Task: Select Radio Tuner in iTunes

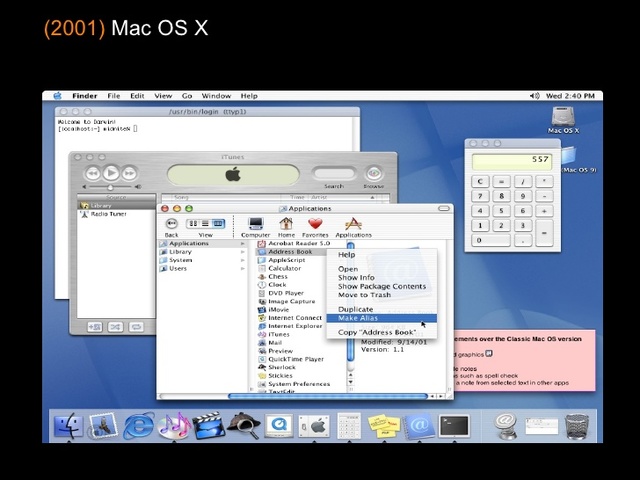Action: pyautogui.click(x=116, y=214)
